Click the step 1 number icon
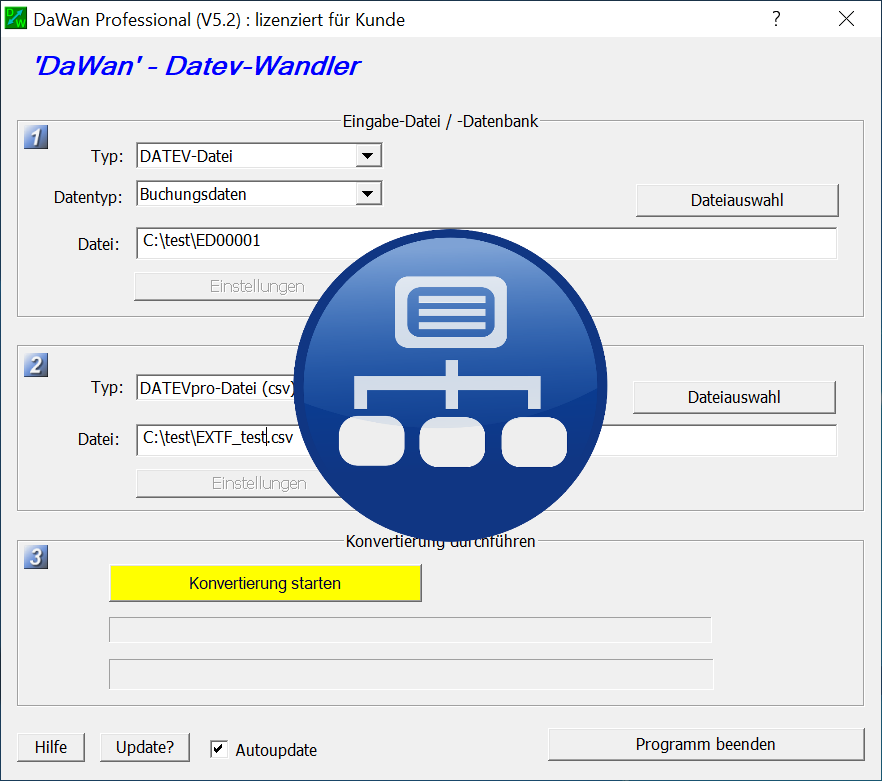The height and width of the screenshot is (781, 882). pyautogui.click(x=36, y=137)
